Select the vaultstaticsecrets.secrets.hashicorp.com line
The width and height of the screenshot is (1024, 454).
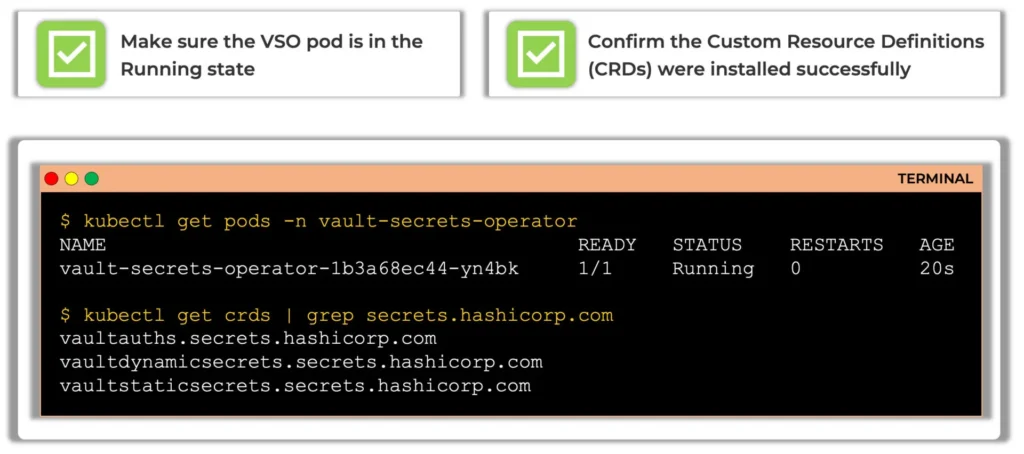point(295,386)
